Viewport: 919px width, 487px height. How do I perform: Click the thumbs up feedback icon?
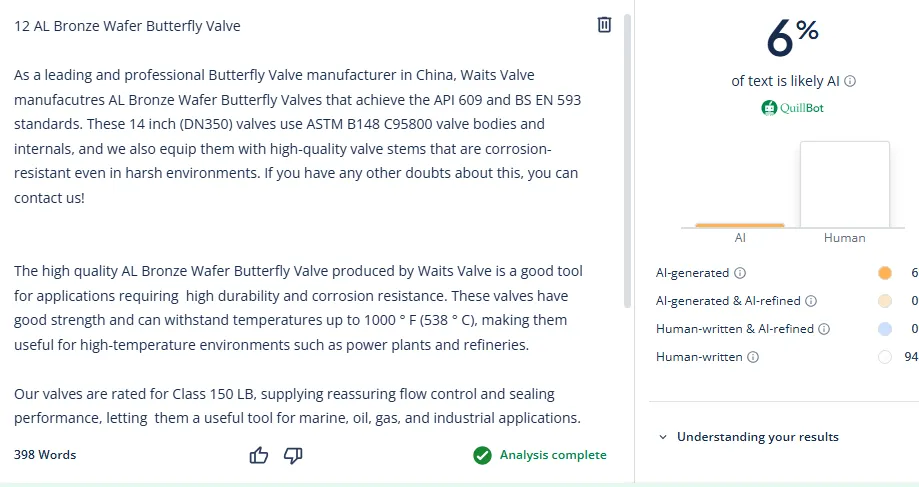tap(259, 455)
